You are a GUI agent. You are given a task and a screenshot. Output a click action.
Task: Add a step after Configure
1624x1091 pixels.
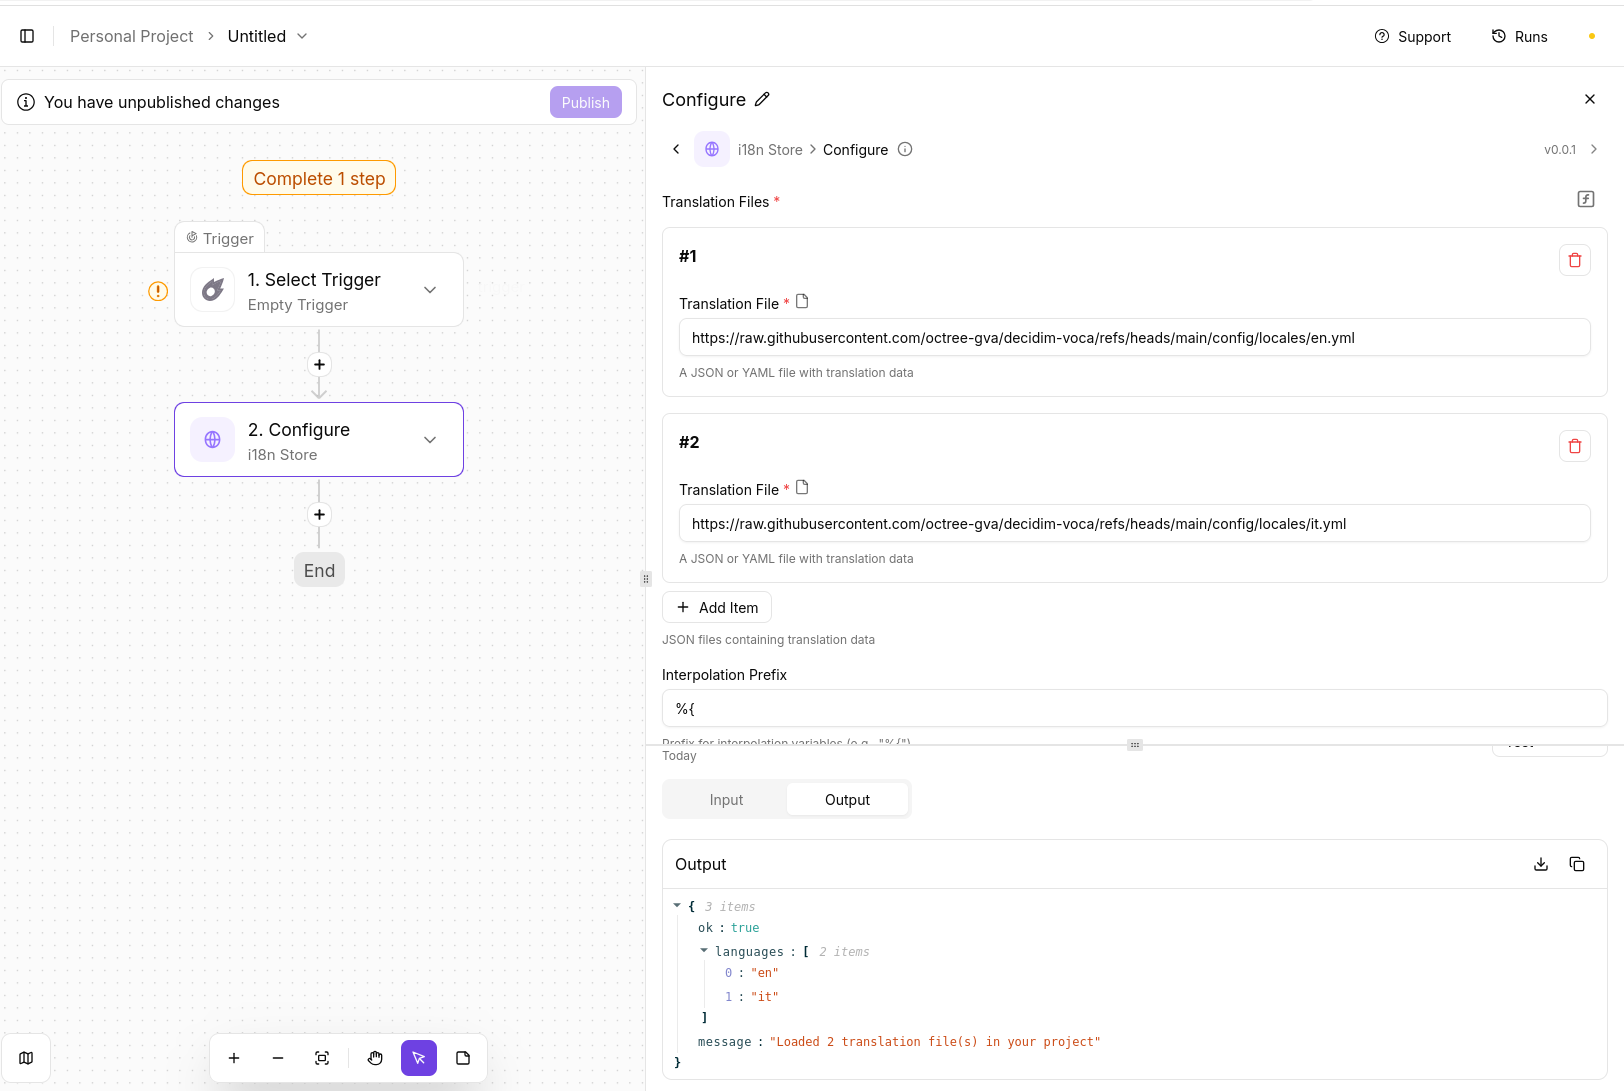pyautogui.click(x=319, y=515)
